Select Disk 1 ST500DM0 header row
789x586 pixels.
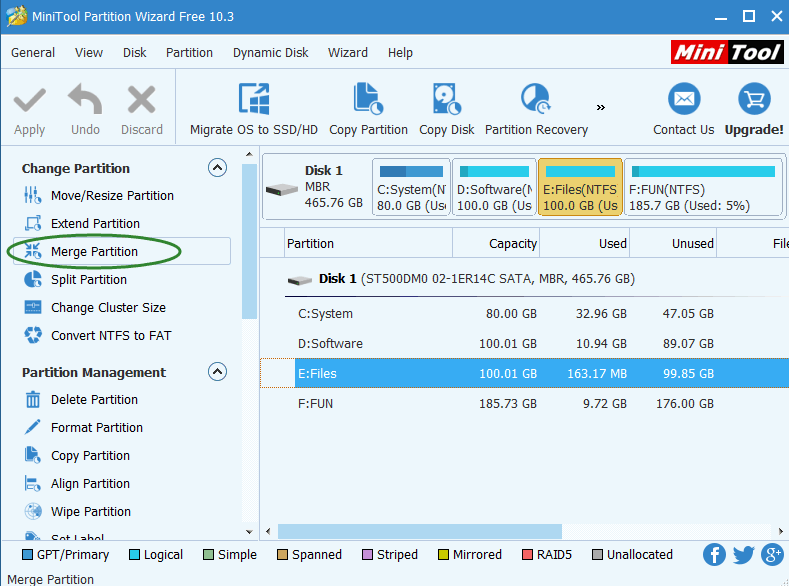(524, 279)
